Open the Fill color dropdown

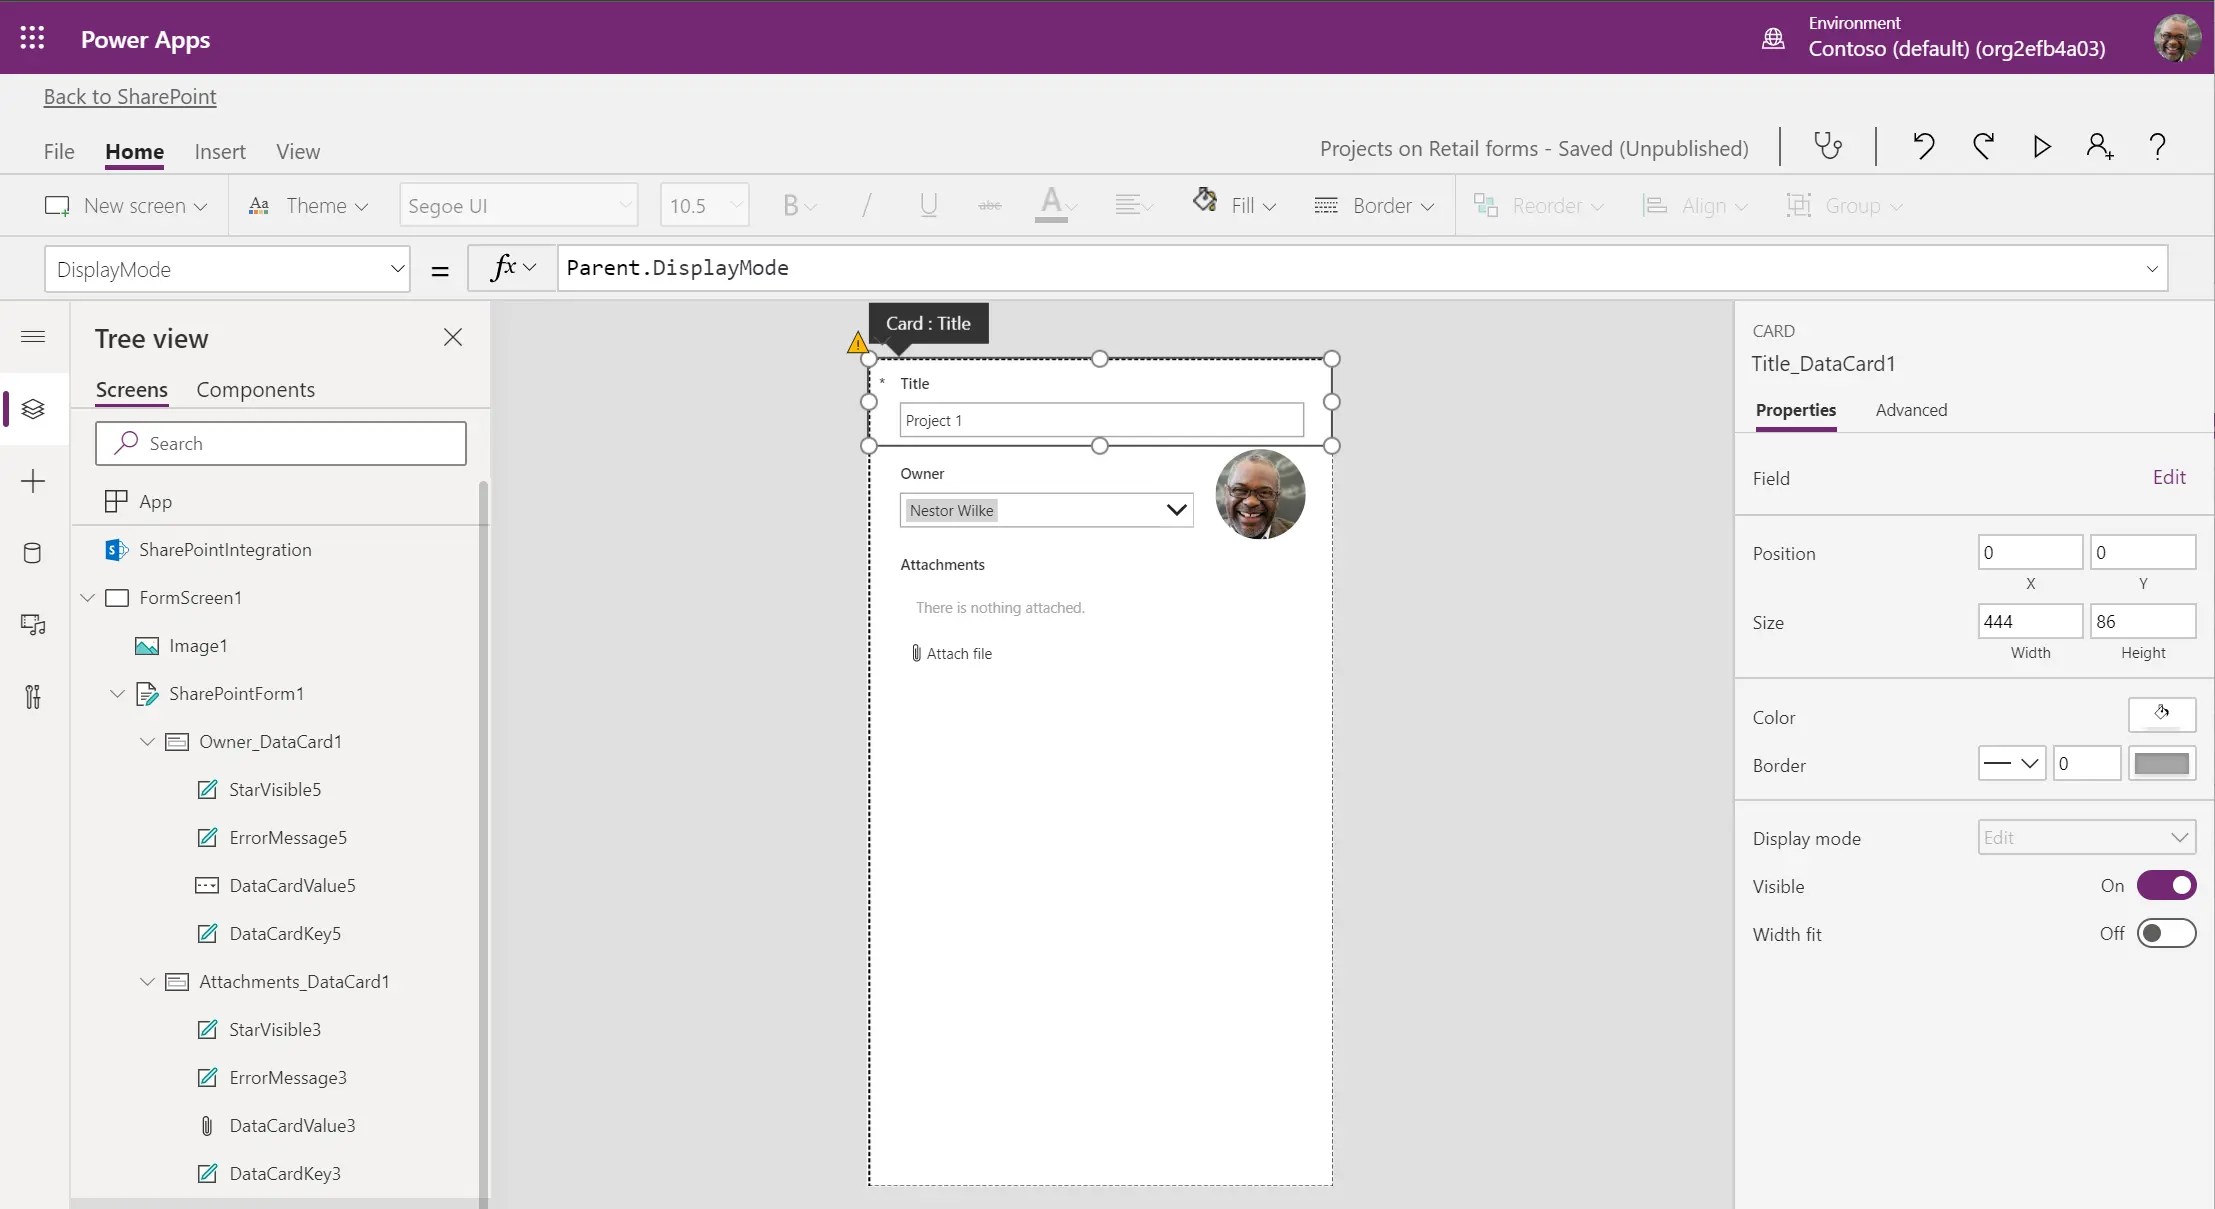click(x=1234, y=205)
